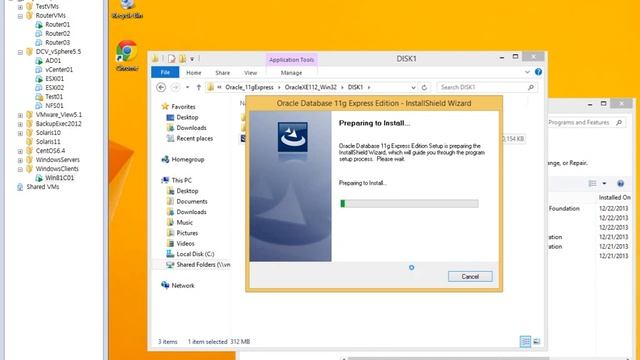Screen dimensions: 640x360
Task: Go up one folder level
Action: pos(199,87)
